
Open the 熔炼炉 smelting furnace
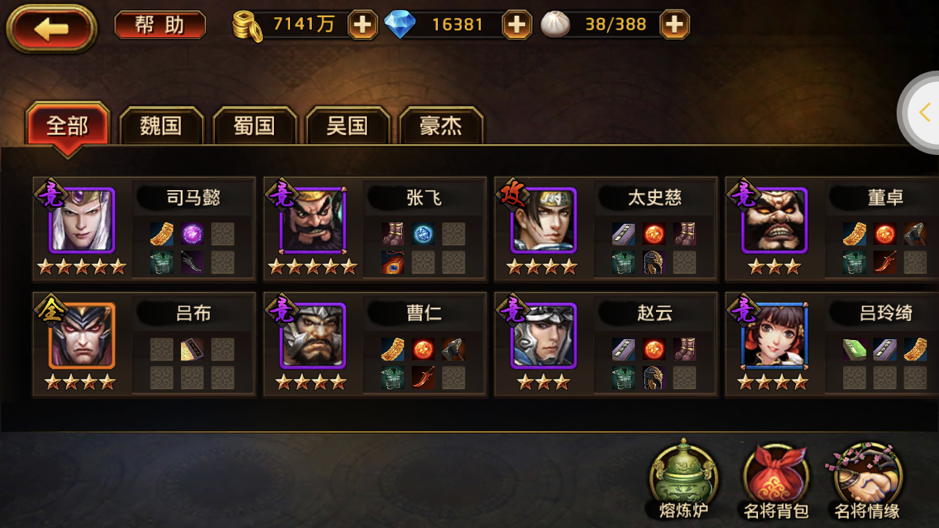683,480
